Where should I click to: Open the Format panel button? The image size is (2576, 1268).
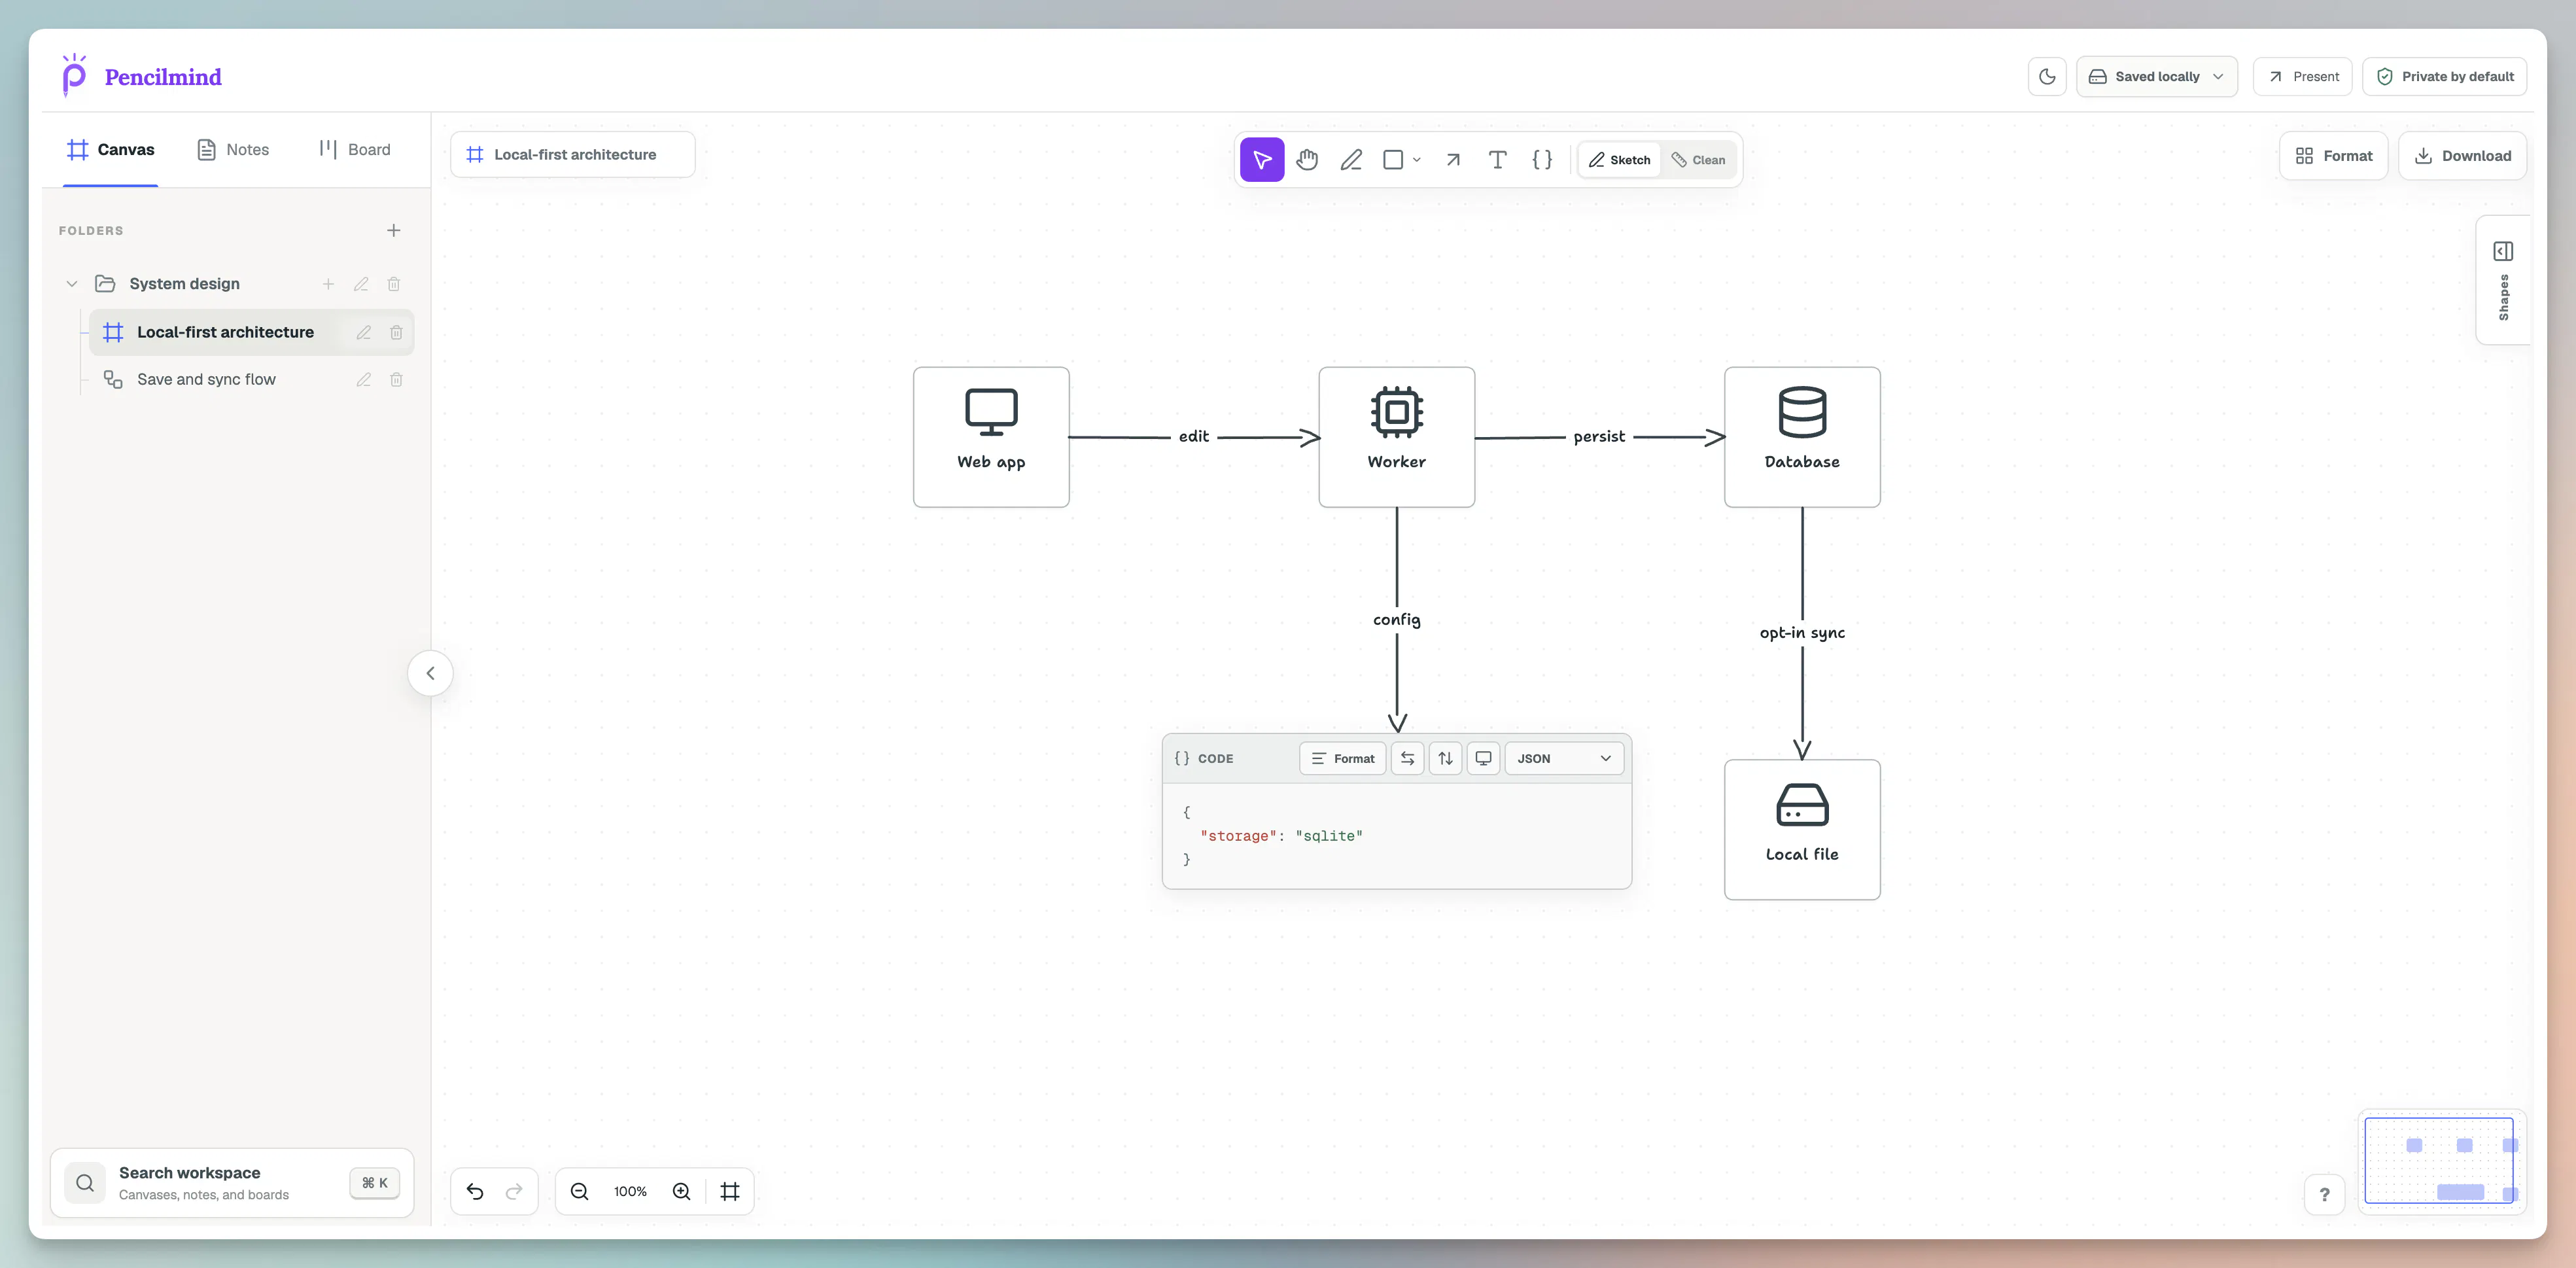(x=2333, y=156)
